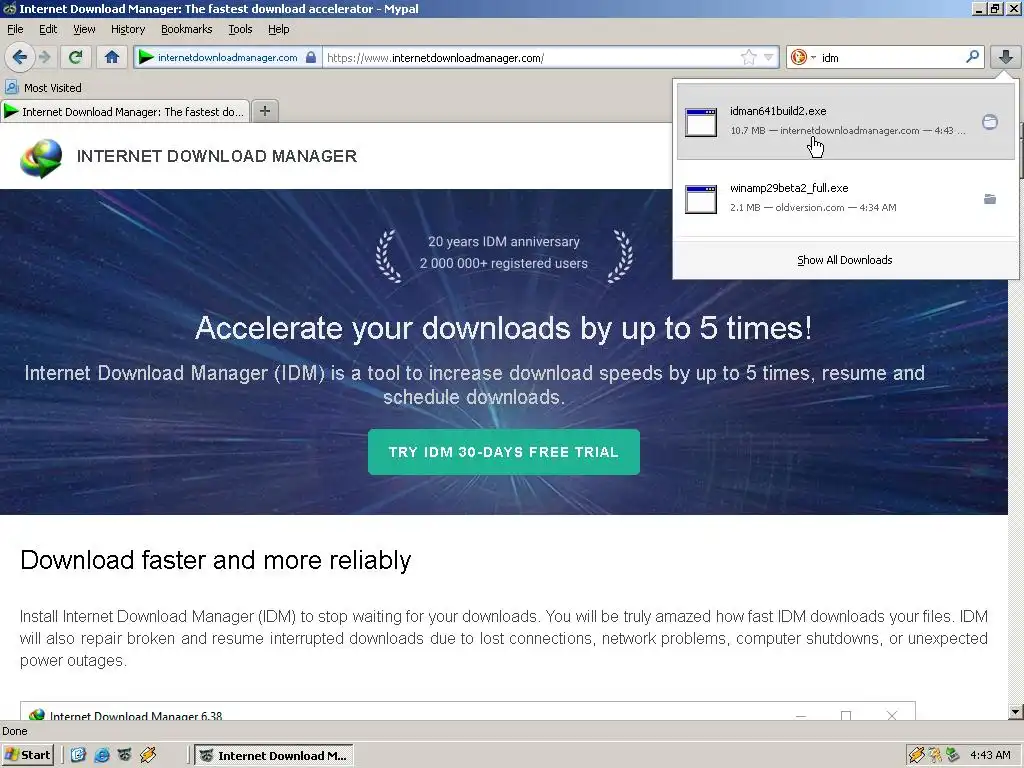This screenshot has width=1024, height=768.
Task: Click the second system tray icon
Action: coord(935,755)
